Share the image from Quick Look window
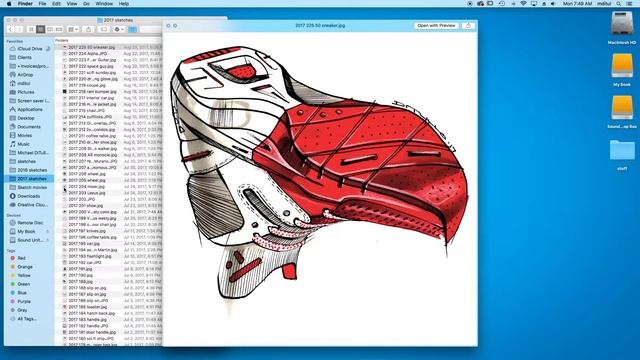The height and width of the screenshot is (360, 640). [x=468, y=25]
